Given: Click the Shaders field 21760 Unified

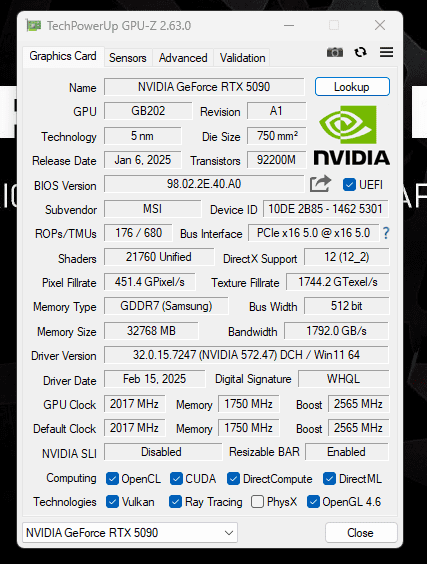Looking at the screenshot, I should (159, 257).
